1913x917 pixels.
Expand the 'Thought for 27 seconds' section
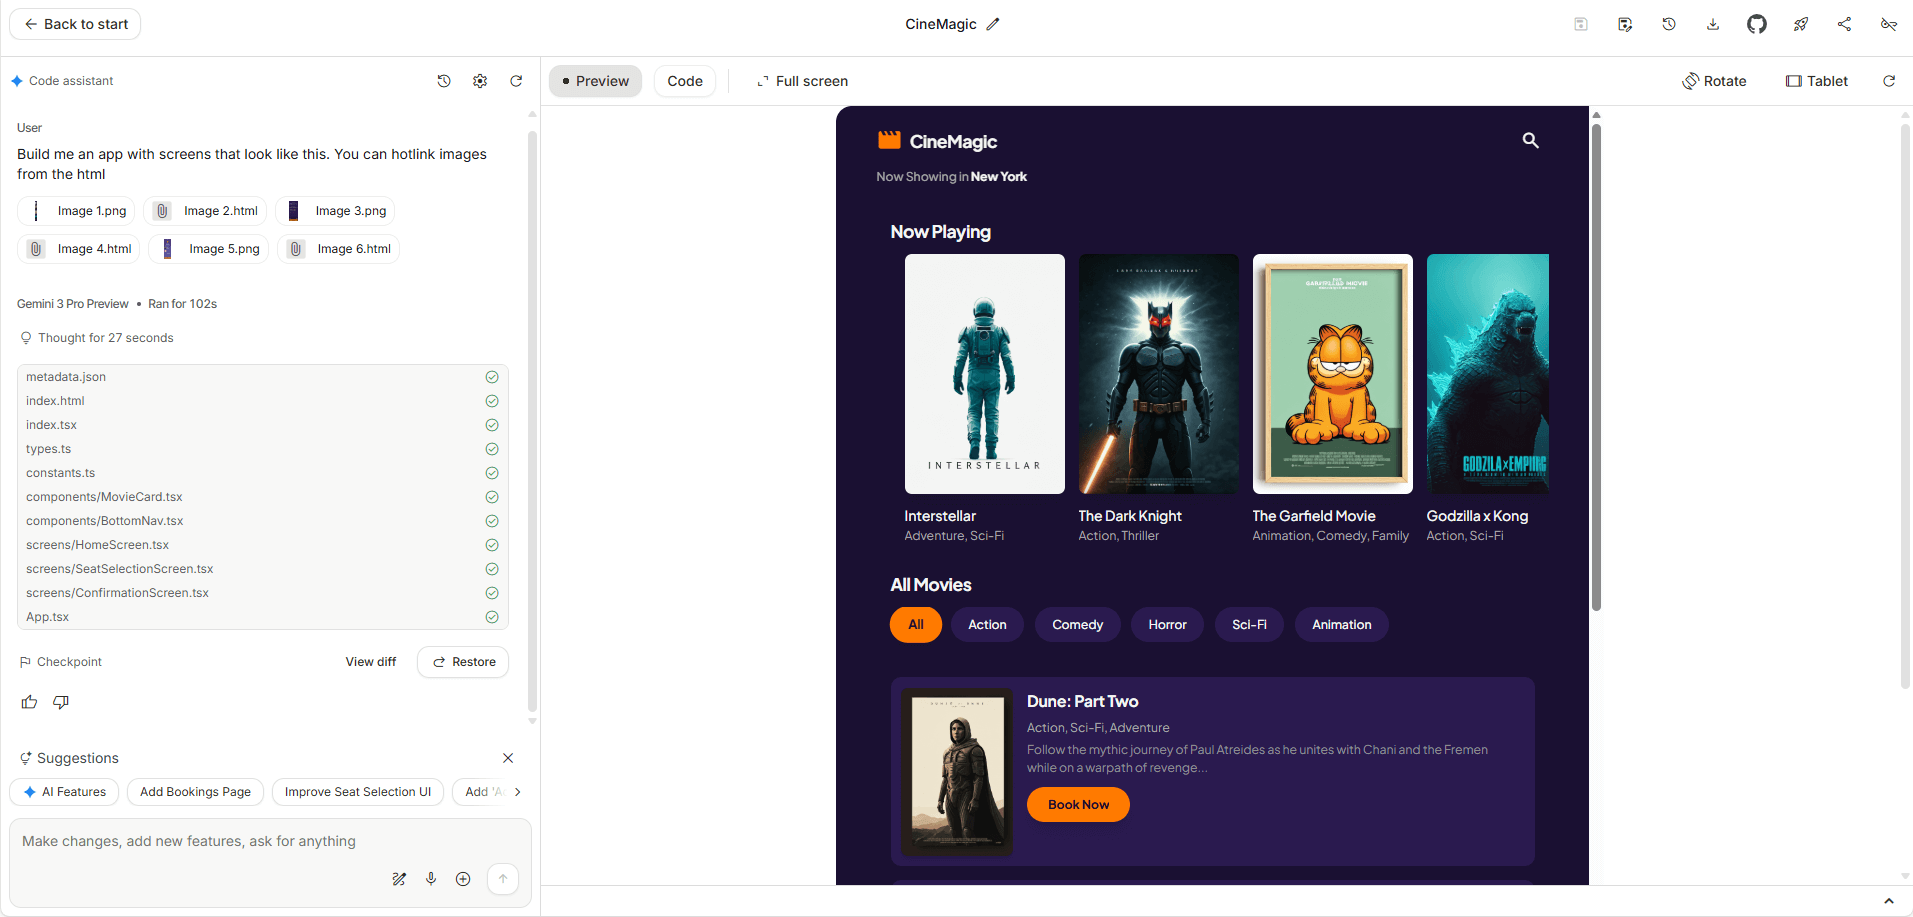(105, 338)
